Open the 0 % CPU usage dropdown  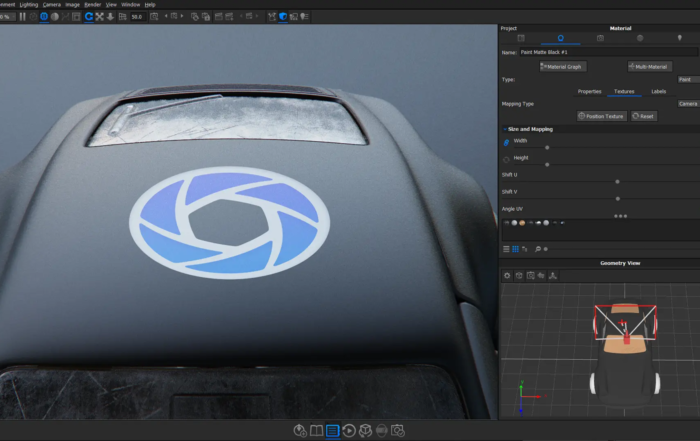(8, 17)
